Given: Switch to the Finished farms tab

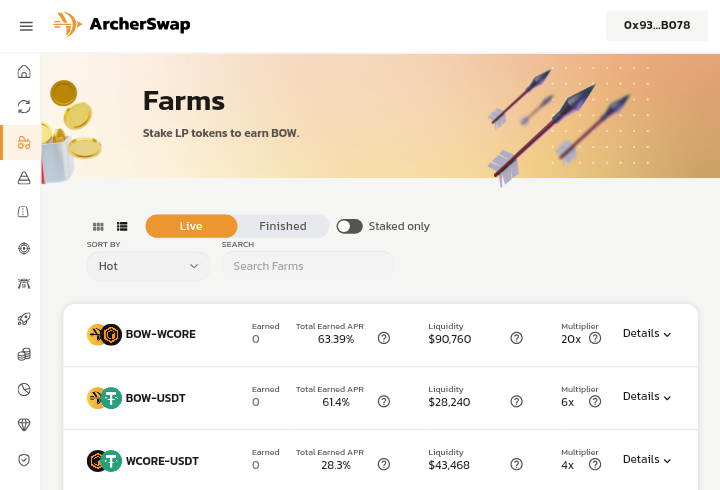Looking at the screenshot, I should (283, 226).
